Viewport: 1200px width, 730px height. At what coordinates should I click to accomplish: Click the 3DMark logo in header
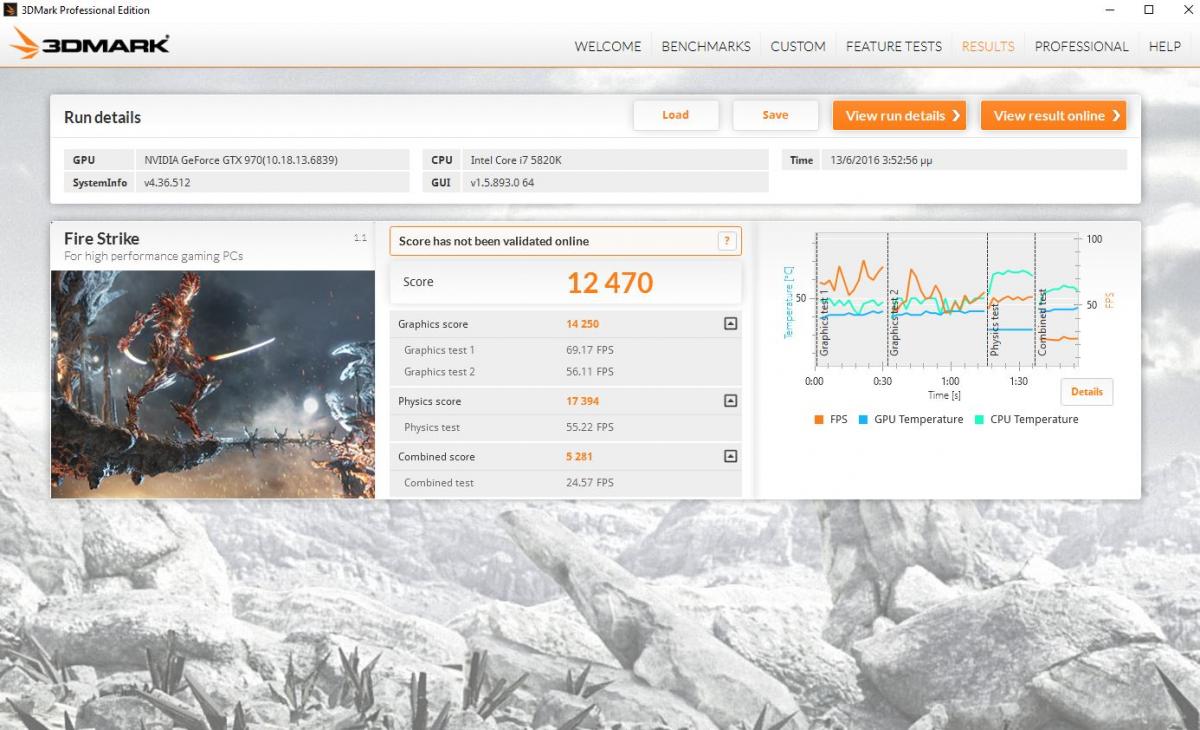tap(90, 44)
